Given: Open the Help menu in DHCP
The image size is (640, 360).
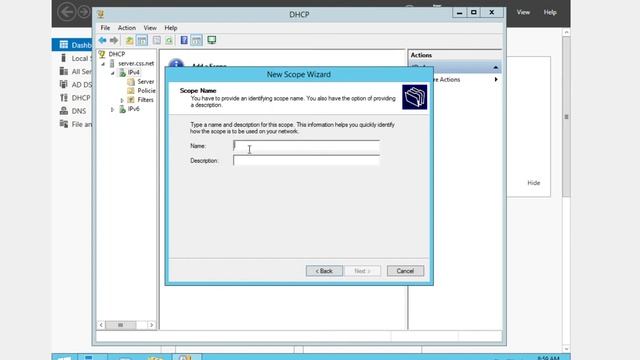Looking at the screenshot, I should click(171, 28).
